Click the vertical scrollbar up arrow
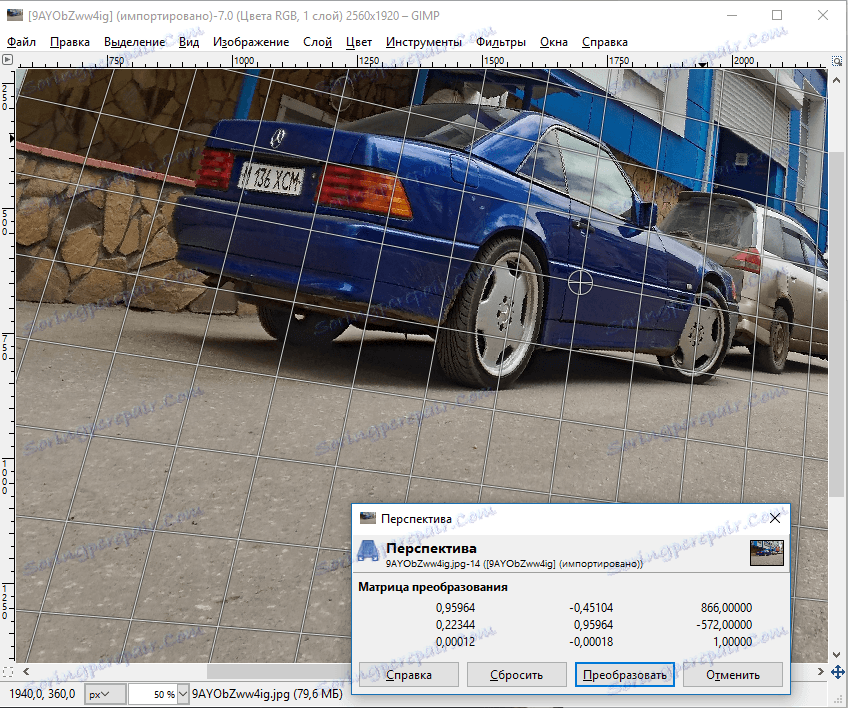Image resolution: width=848 pixels, height=708 pixels. click(x=836, y=81)
